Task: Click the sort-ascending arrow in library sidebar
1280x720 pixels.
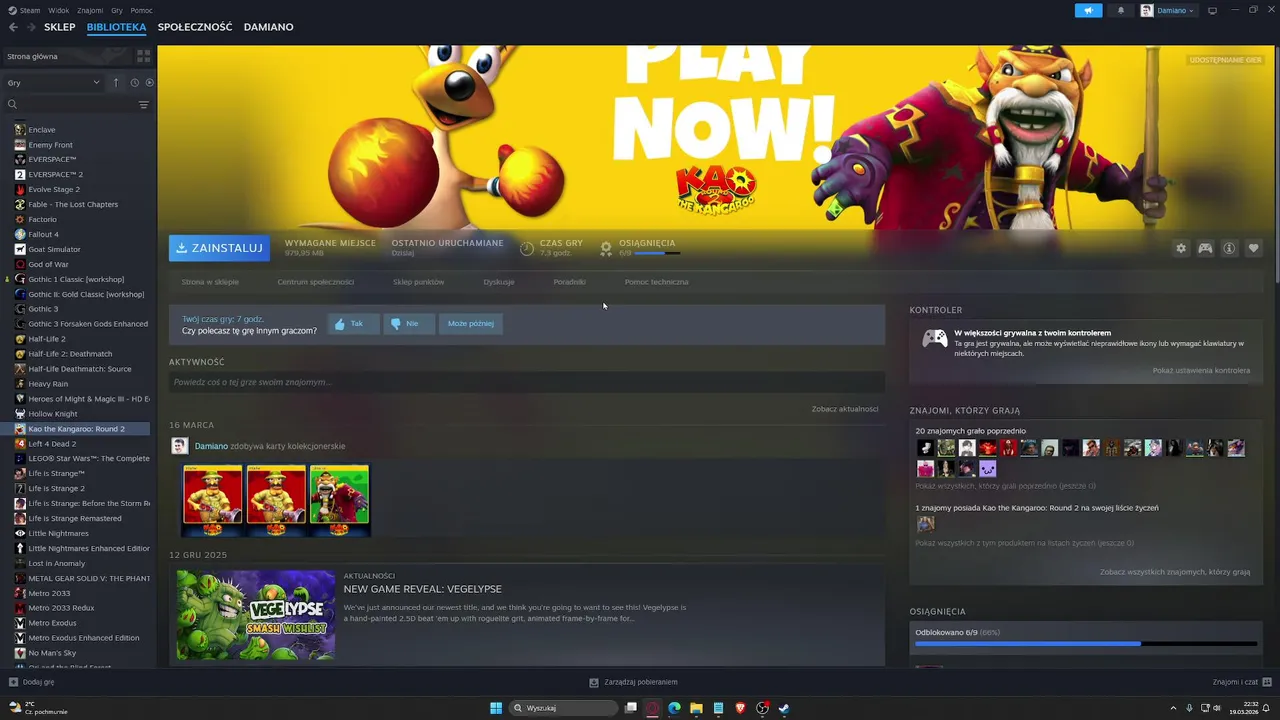Action: tap(116, 82)
